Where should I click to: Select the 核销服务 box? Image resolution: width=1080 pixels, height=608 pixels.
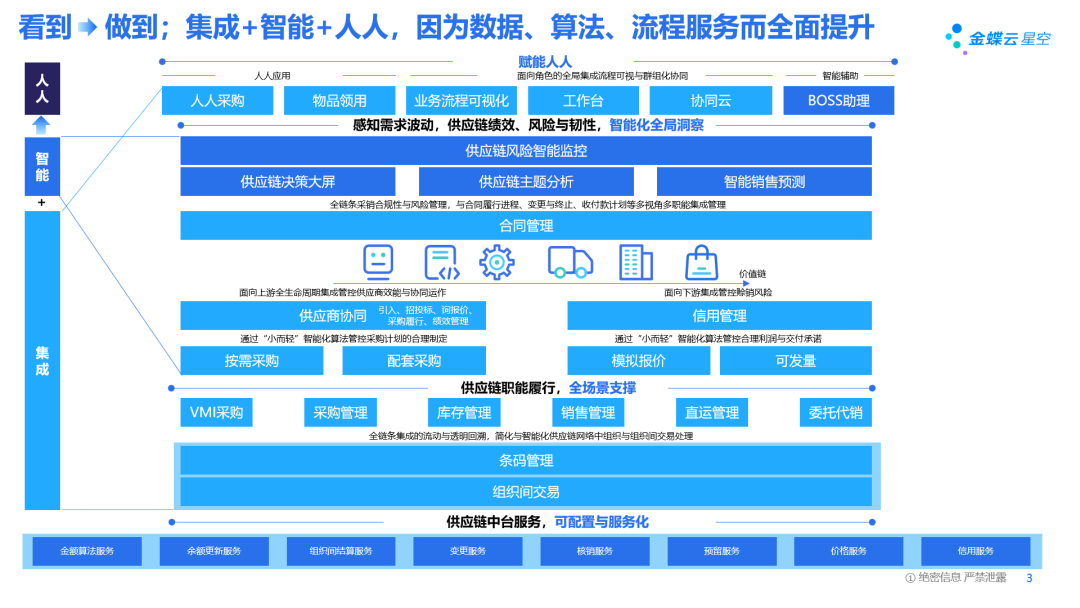click(595, 551)
